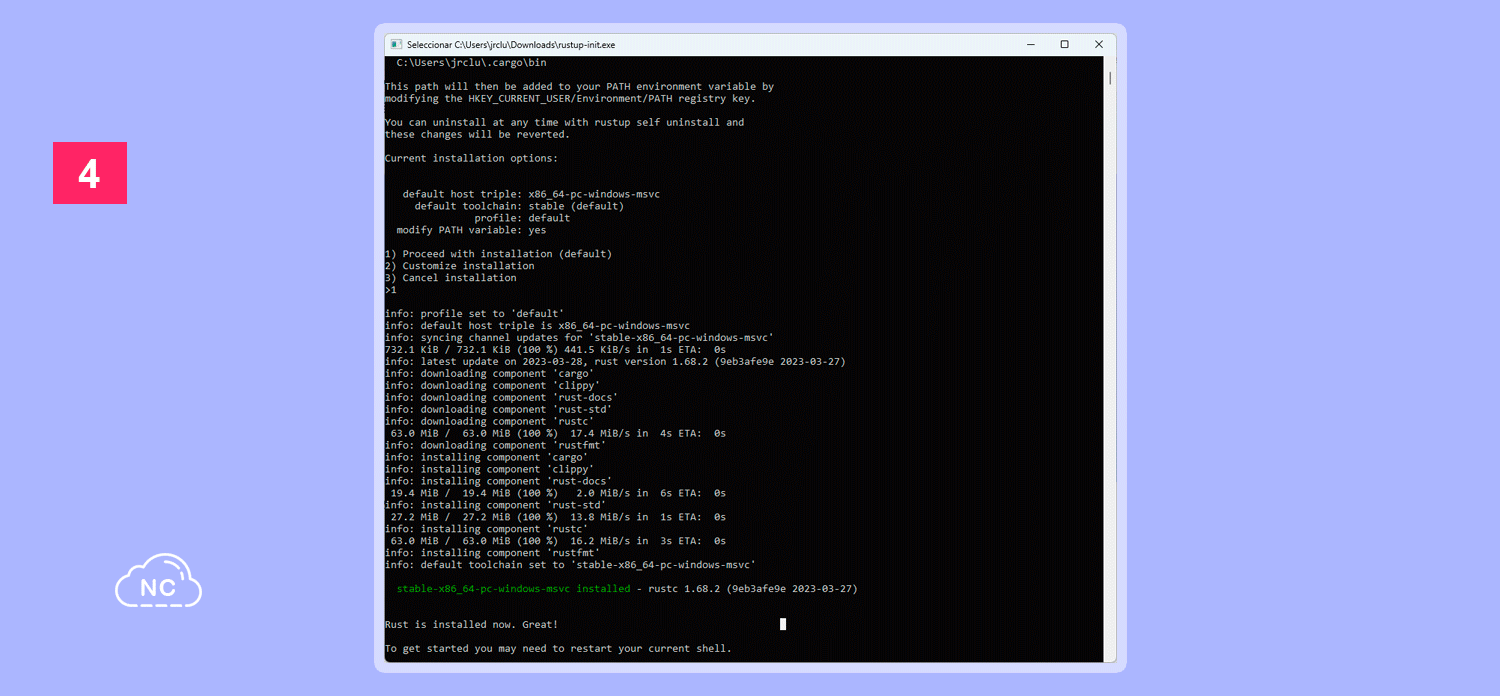The image size is (1500, 696).
Task: Click option '2) Customize installation'
Action: (x=459, y=267)
